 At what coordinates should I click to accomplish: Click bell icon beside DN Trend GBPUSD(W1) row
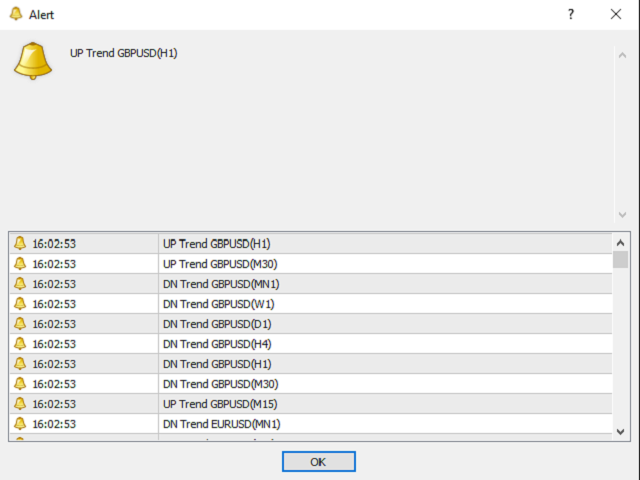click(x=20, y=304)
